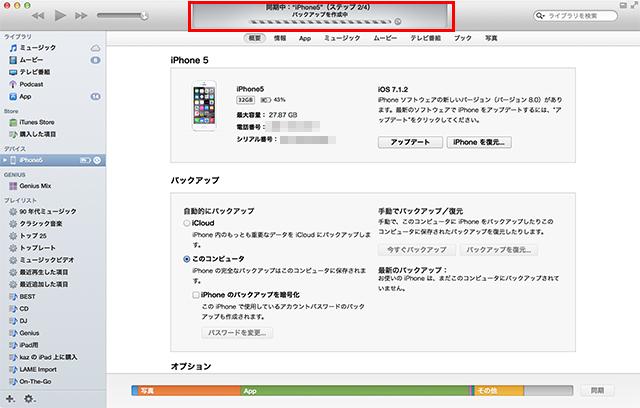Click the badge beside App in sidebar

[95, 97]
